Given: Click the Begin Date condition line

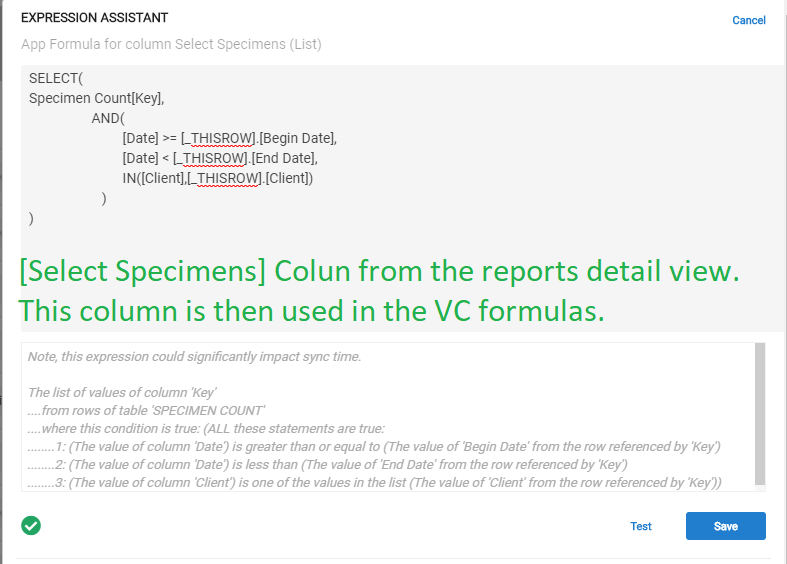Looking at the screenshot, I should (229, 138).
